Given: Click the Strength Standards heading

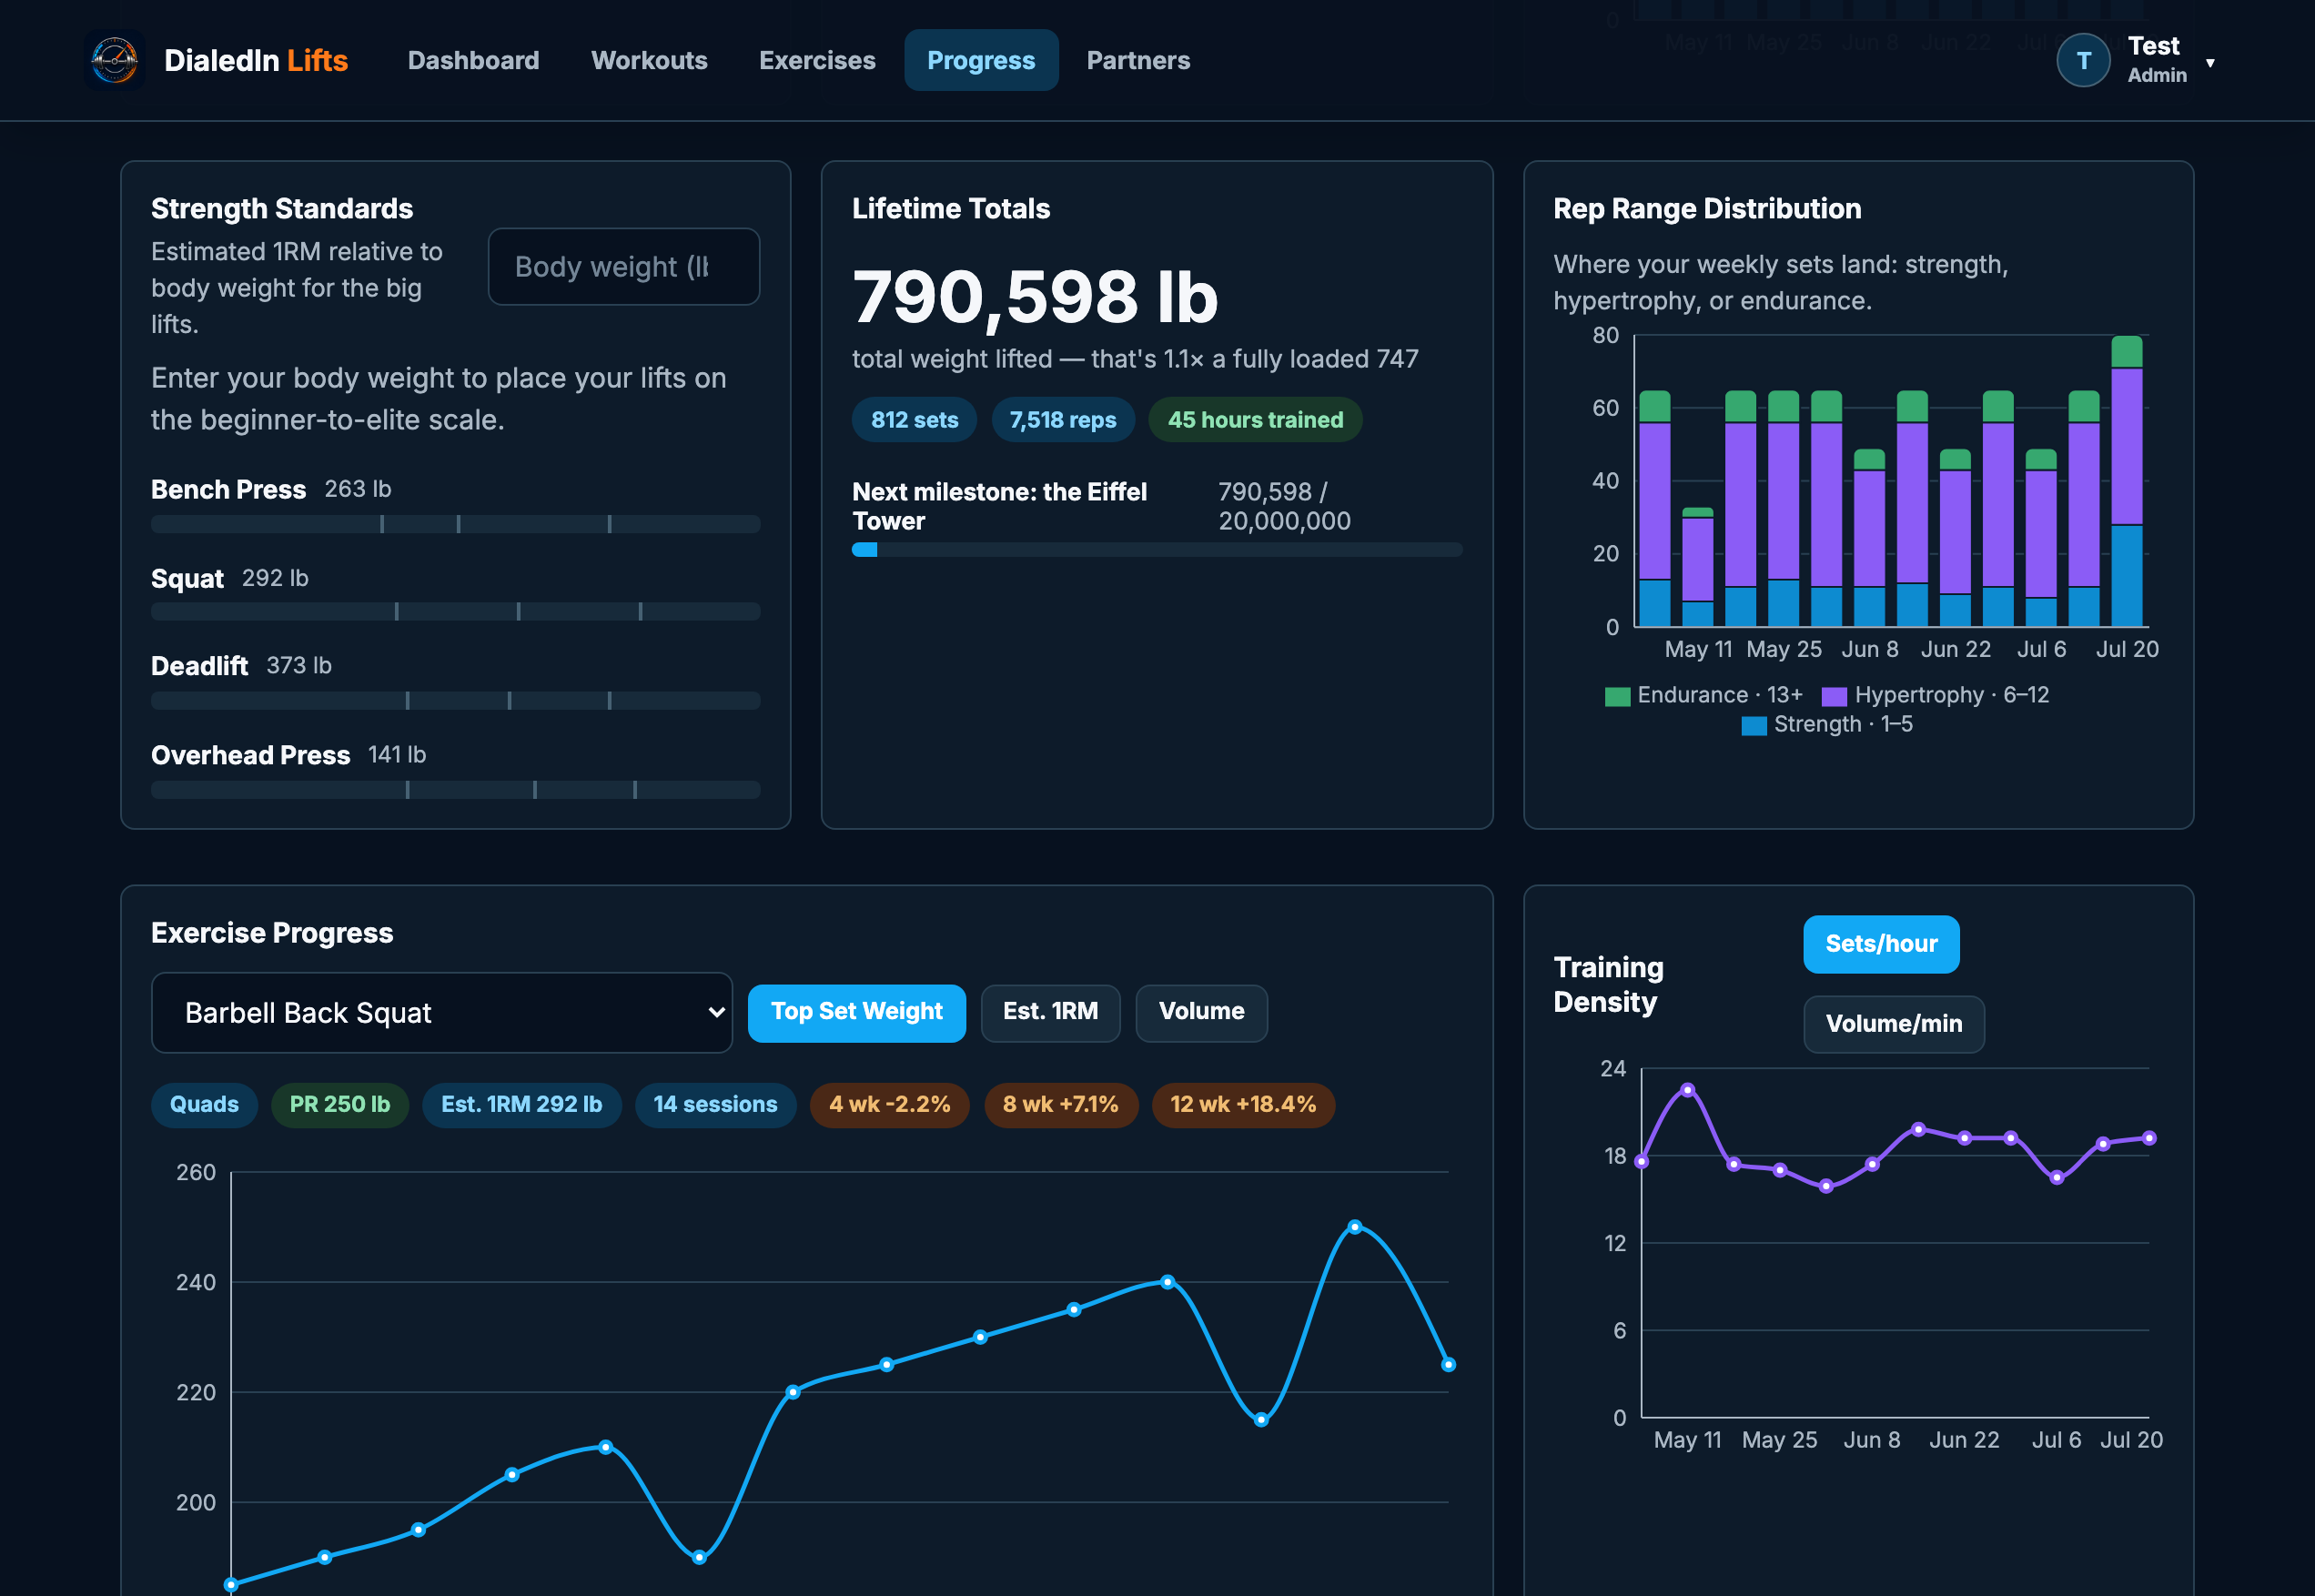Looking at the screenshot, I should coord(282,208).
